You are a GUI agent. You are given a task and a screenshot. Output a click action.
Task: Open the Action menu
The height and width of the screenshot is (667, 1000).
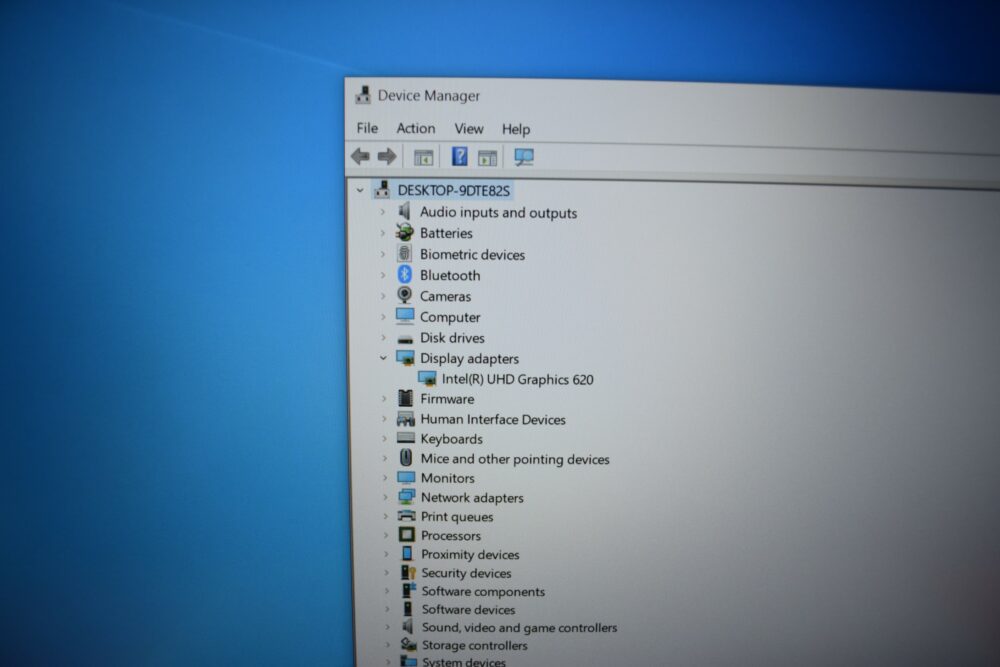click(x=416, y=128)
